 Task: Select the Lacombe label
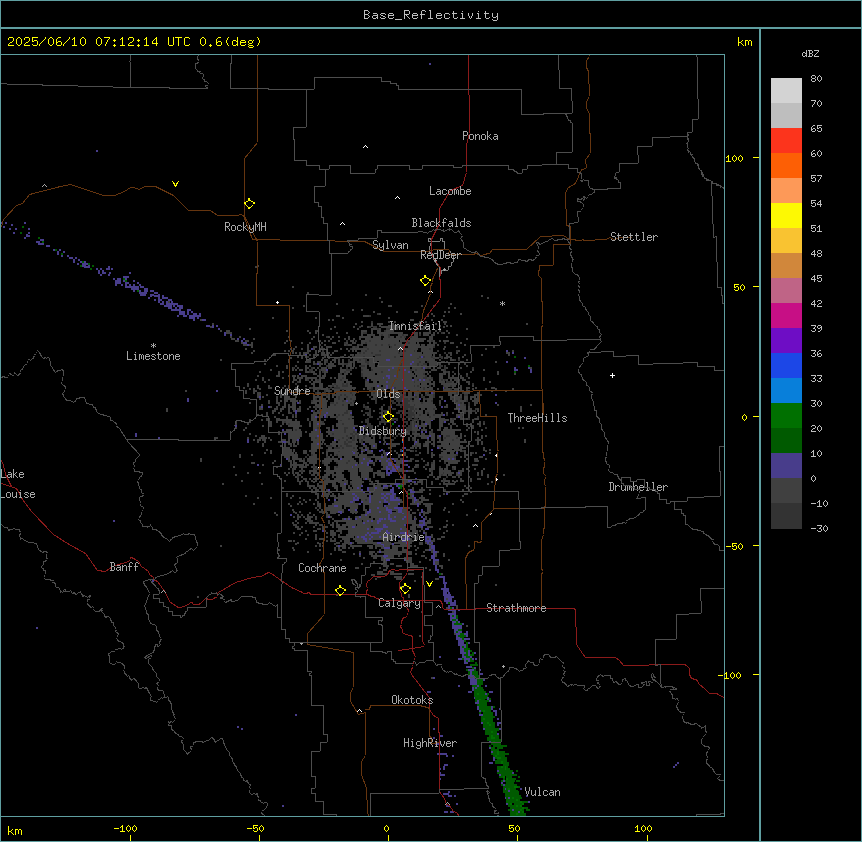pyautogui.click(x=450, y=191)
